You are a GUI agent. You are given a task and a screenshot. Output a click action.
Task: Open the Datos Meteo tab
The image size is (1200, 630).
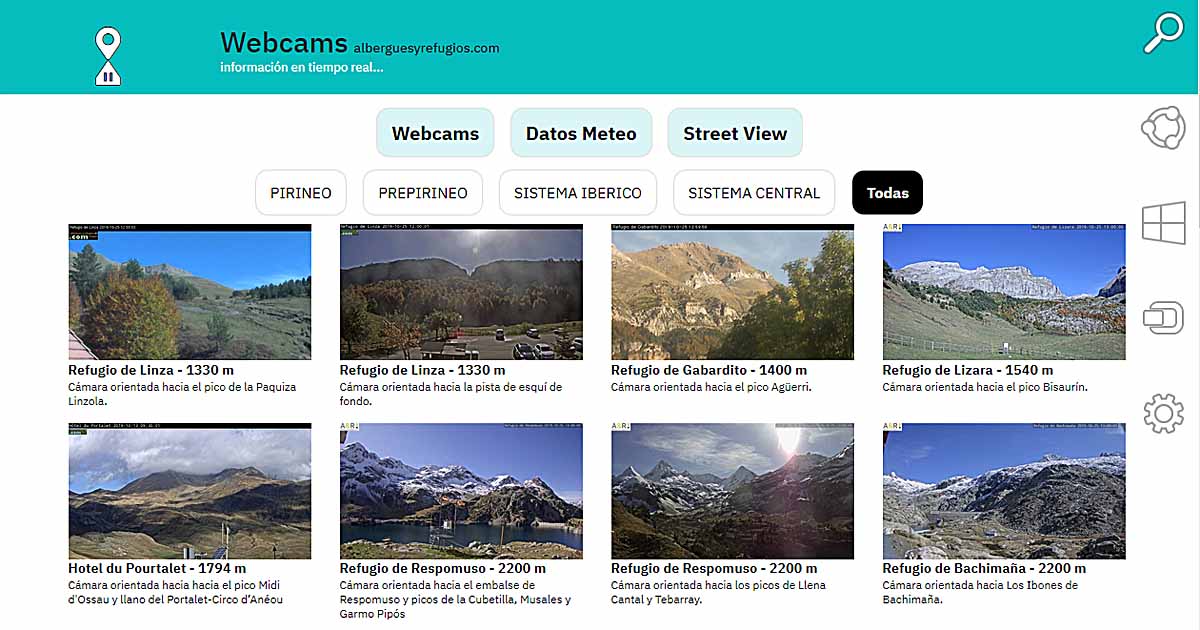581,133
